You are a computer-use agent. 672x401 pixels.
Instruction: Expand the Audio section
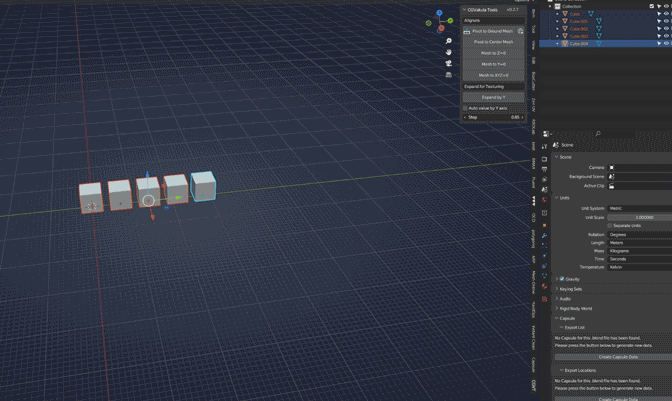[557, 299]
